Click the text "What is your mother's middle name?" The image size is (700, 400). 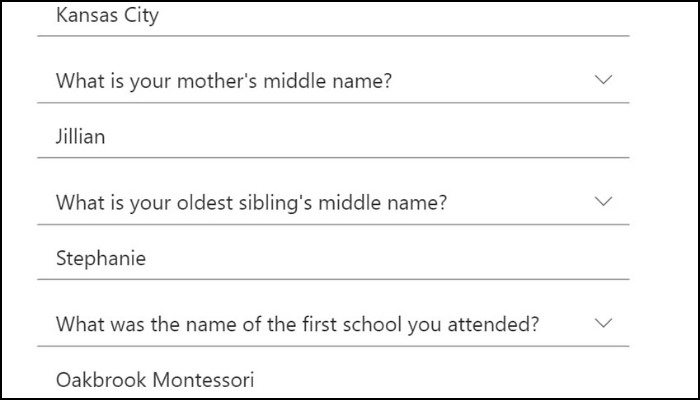point(224,81)
